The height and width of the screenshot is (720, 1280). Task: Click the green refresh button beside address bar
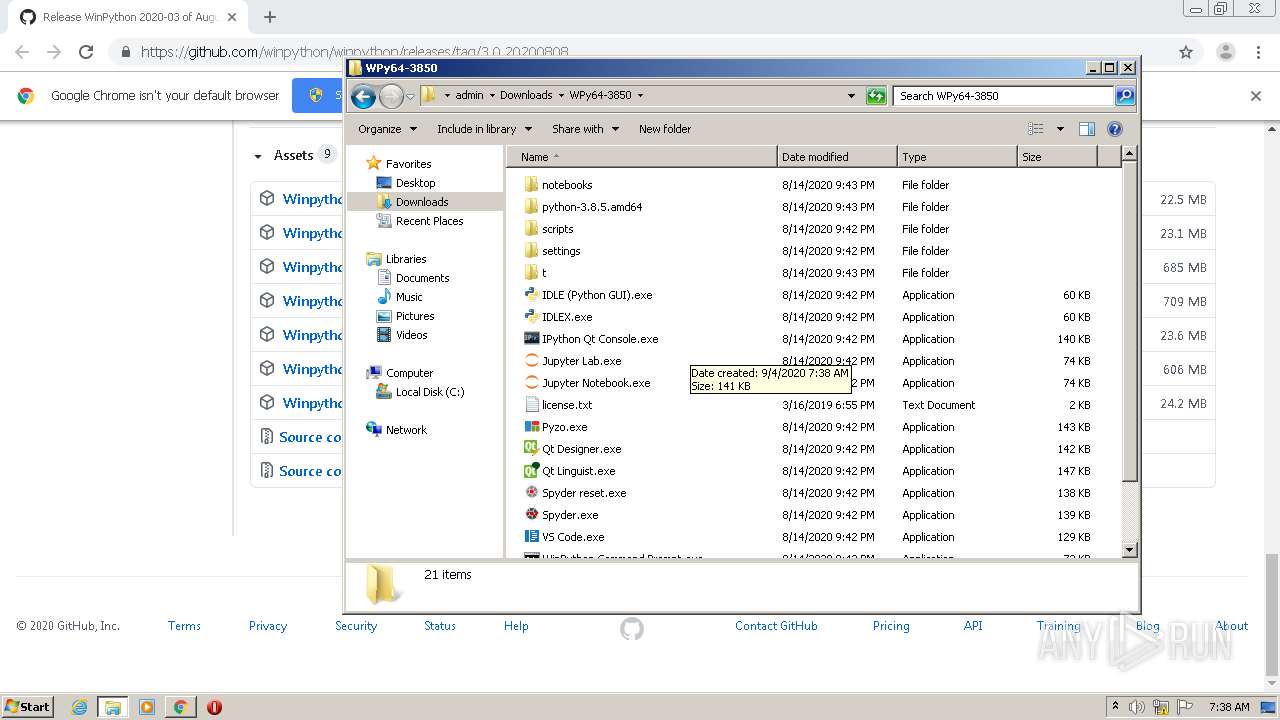(876, 96)
